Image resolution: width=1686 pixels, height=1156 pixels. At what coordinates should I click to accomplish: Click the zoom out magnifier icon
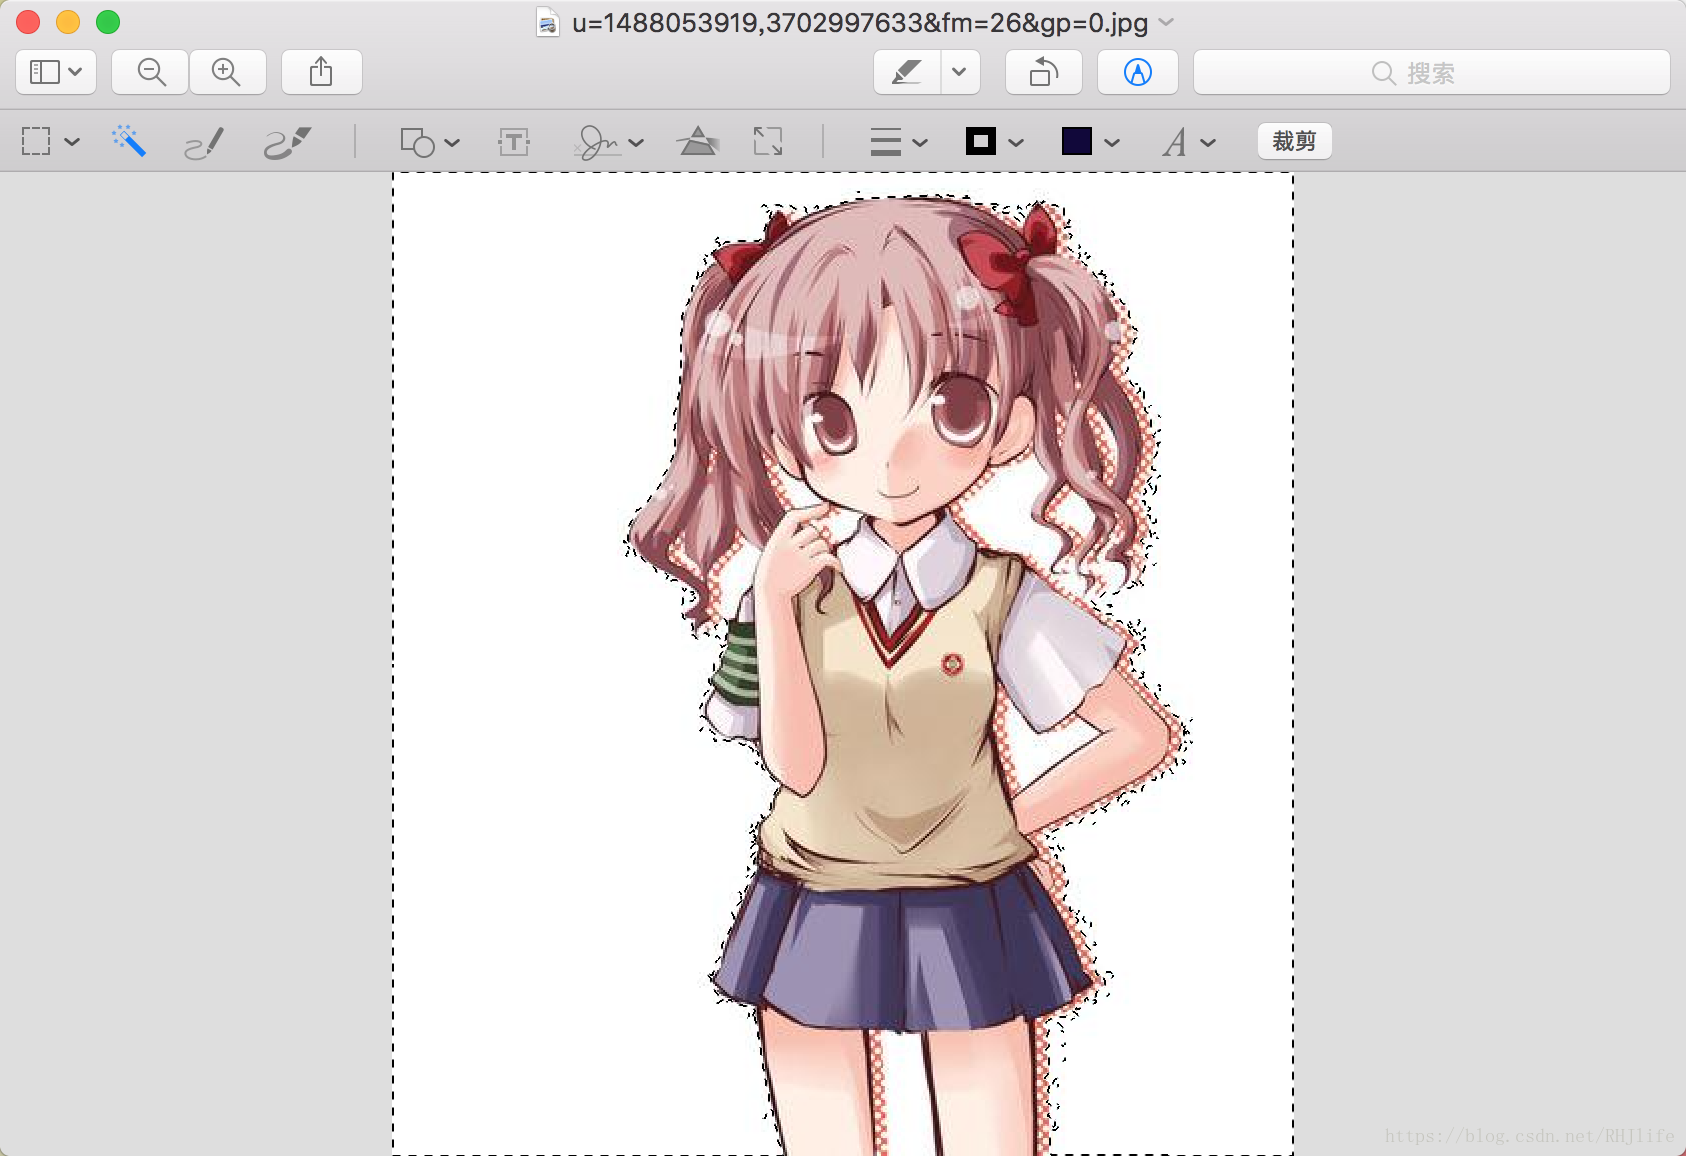click(151, 72)
